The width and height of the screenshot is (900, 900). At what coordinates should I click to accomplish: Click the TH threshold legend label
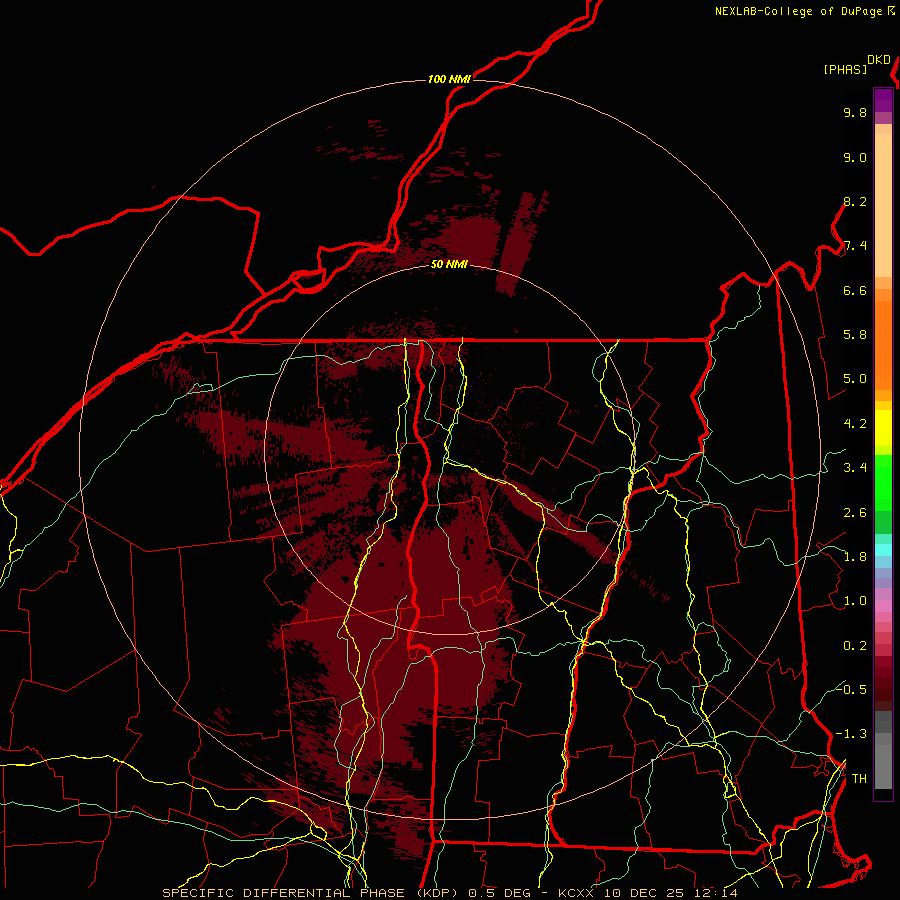click(859, 779)
